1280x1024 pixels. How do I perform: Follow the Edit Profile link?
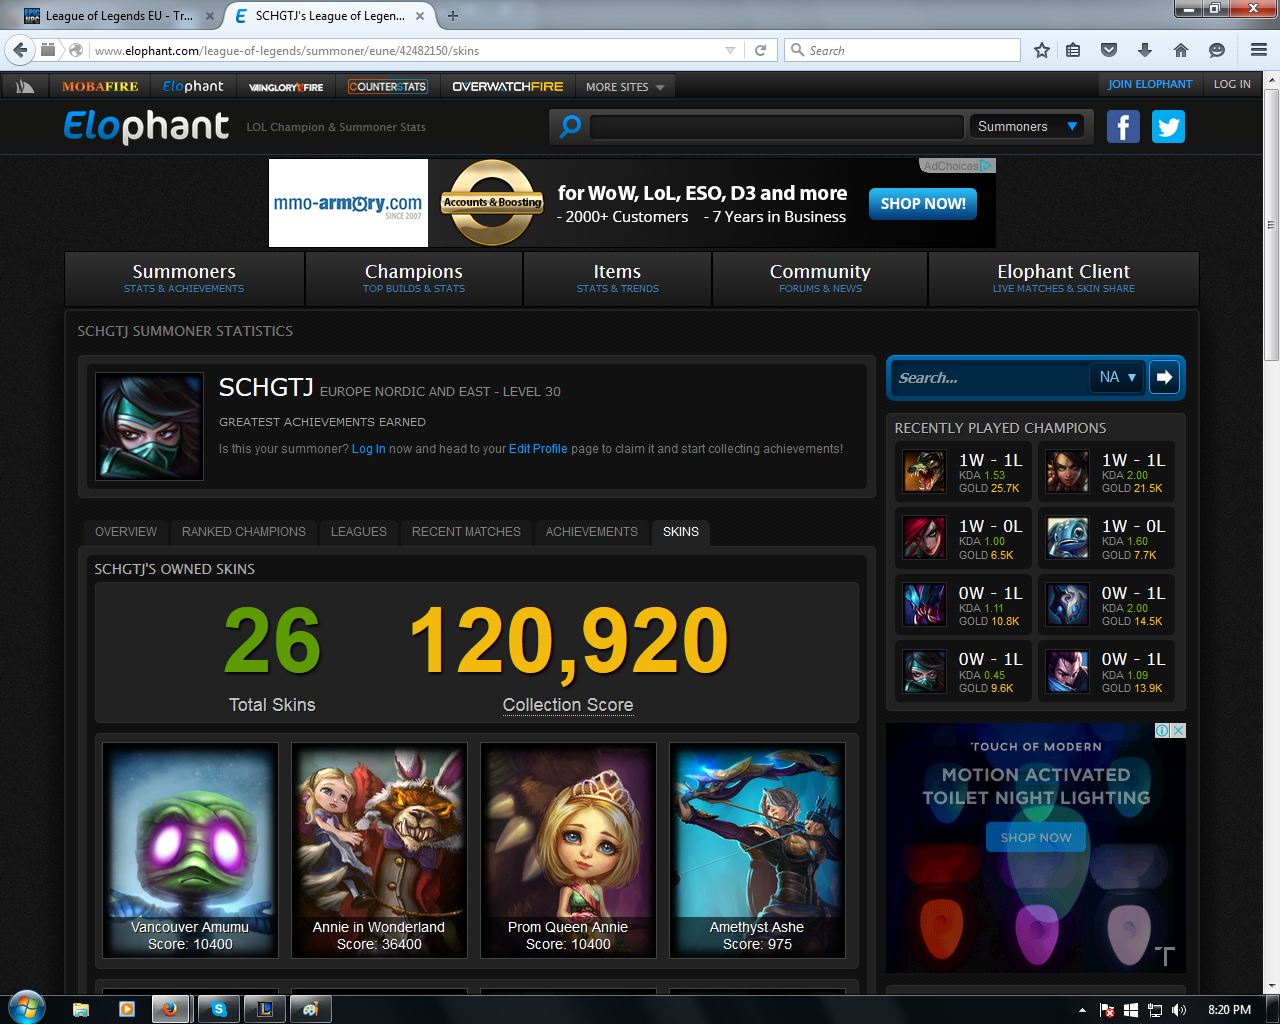point(538,449)
